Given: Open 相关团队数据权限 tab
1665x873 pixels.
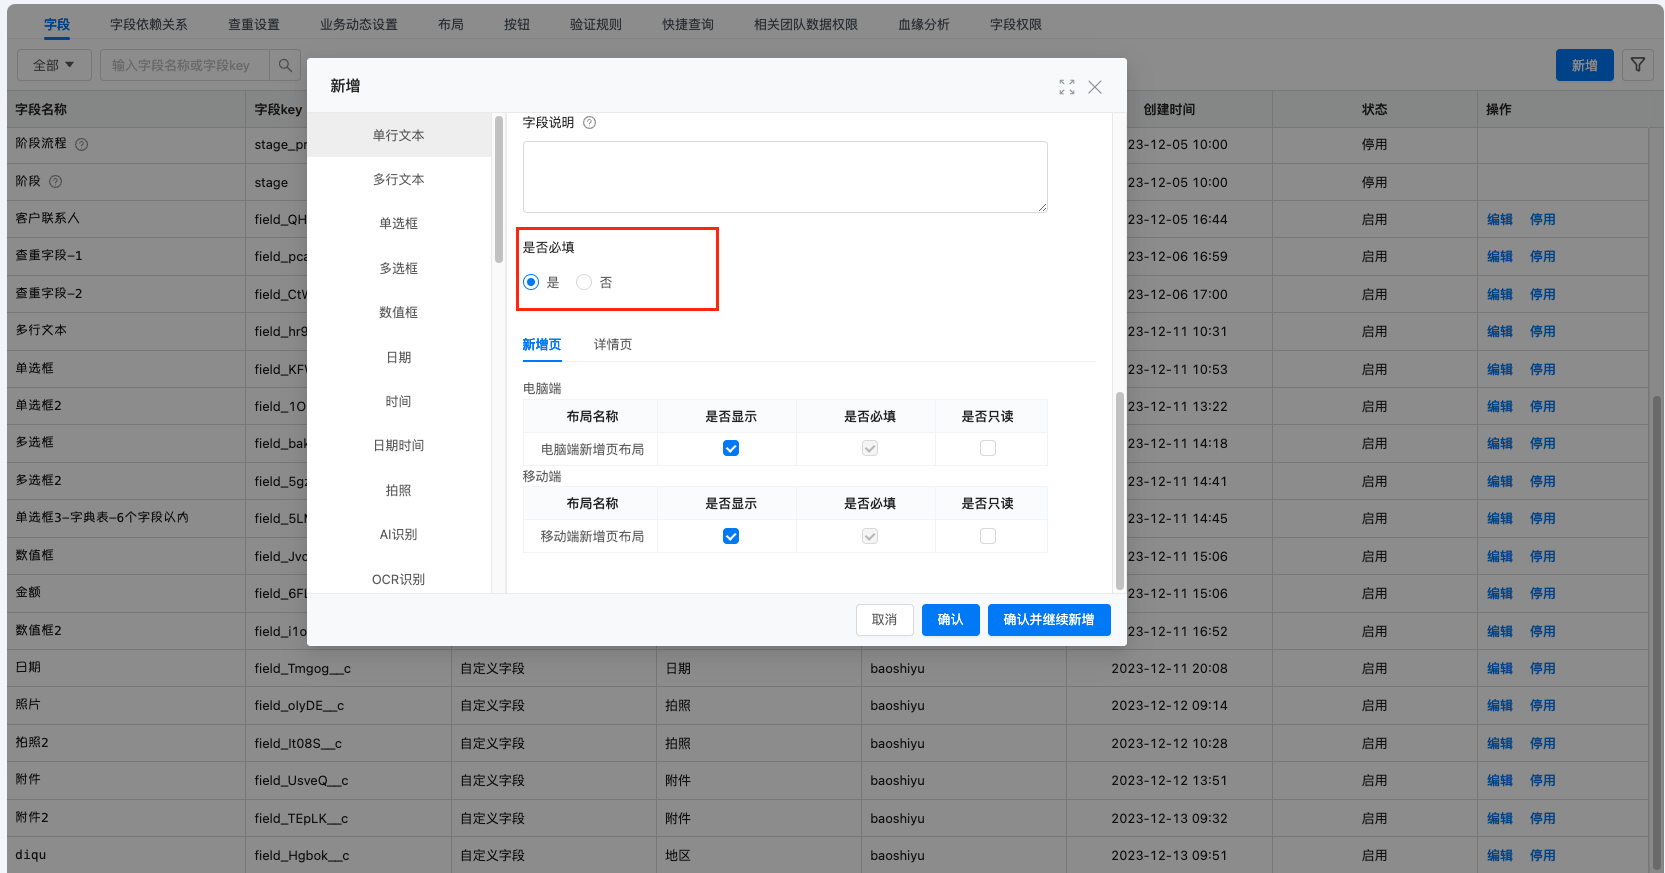Looking at the screenshot, I should pyautogui.click(x=805, y=24).
